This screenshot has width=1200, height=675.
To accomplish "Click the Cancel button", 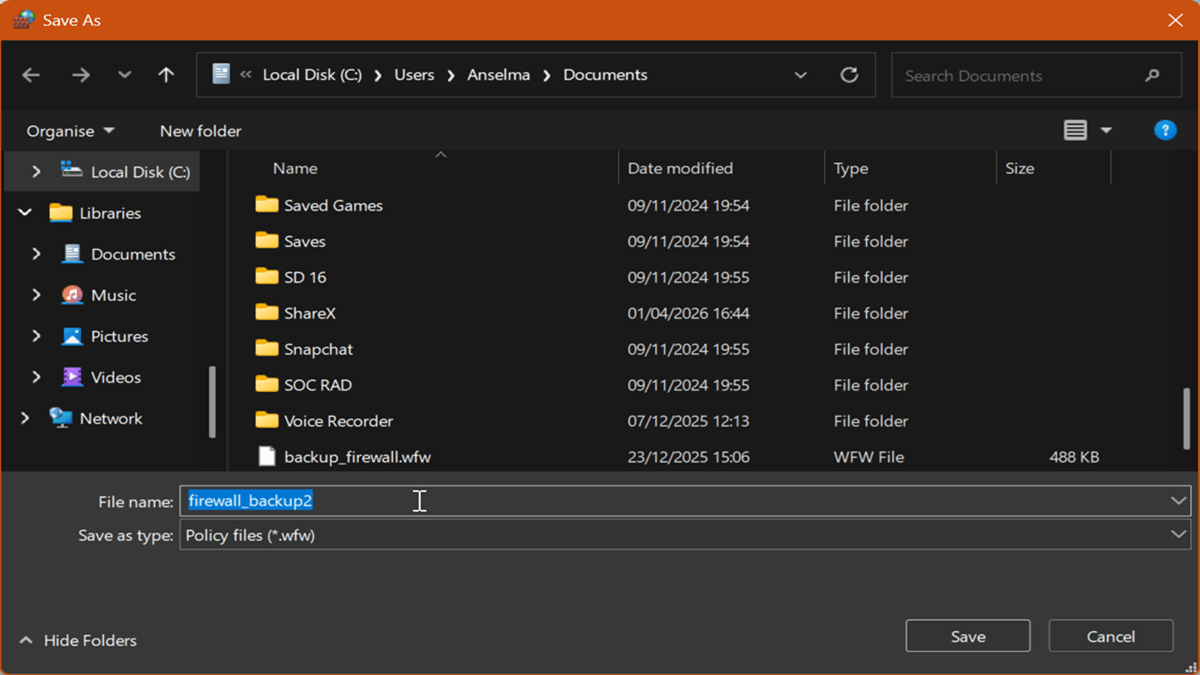I will 1110,636.
